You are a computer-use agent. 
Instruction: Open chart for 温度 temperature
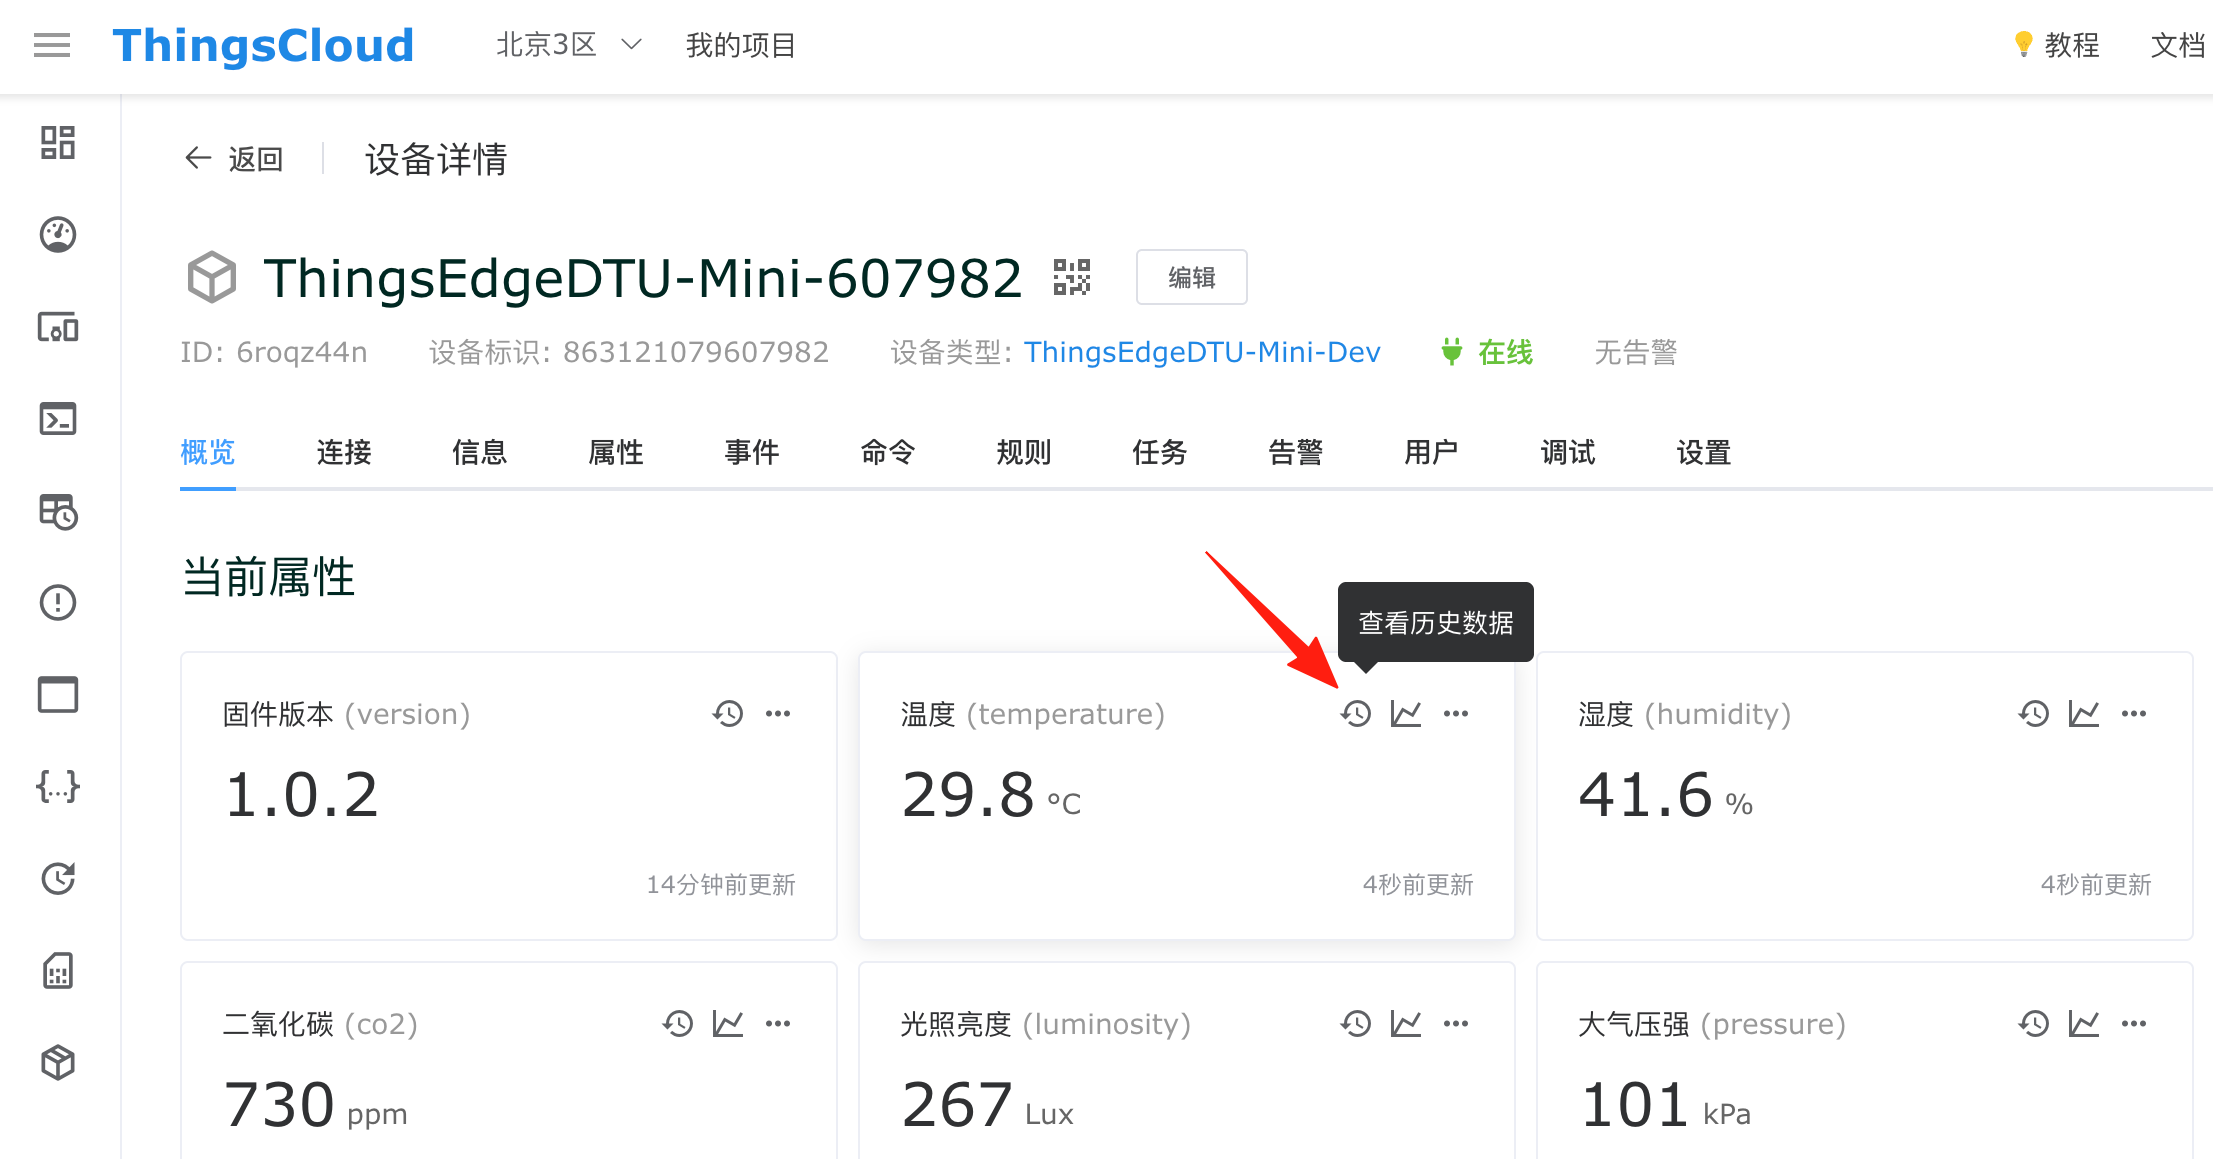tap(1406, 713)
